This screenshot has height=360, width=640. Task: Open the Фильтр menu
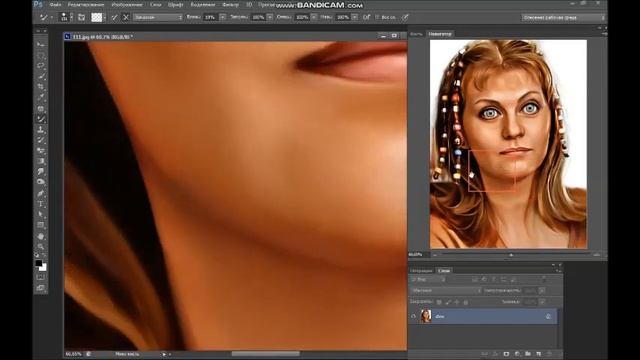(231, 5)
